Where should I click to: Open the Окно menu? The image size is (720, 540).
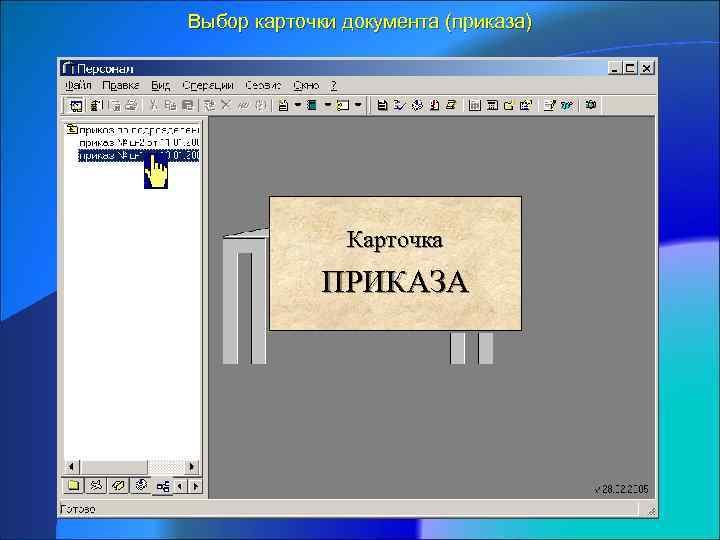pos(306,86)
